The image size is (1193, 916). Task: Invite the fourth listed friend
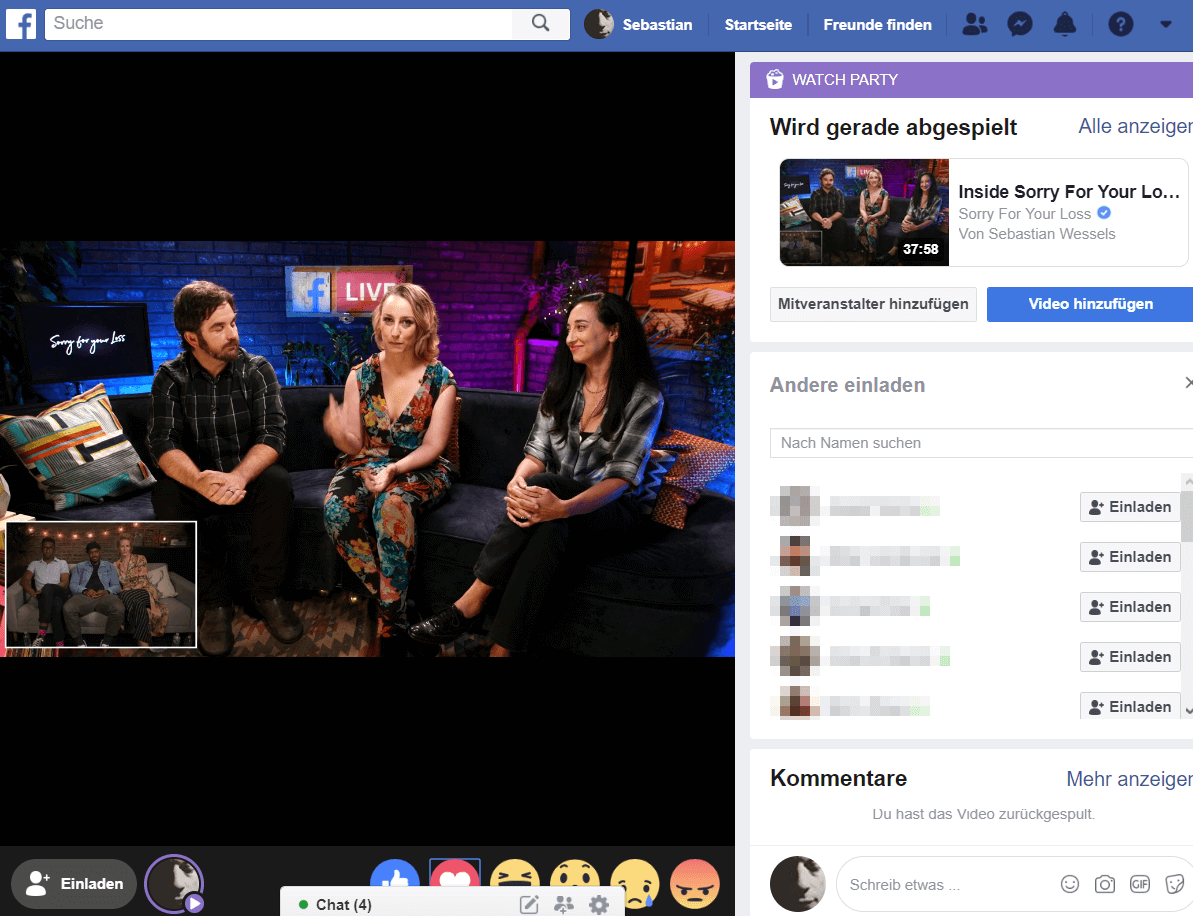pos(1130,657)
